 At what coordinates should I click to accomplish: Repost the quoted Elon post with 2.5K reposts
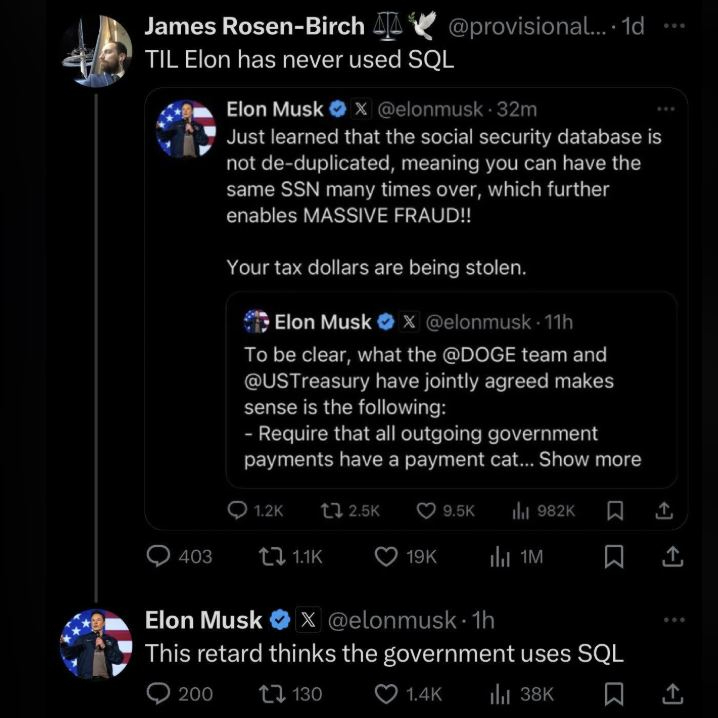331,510
